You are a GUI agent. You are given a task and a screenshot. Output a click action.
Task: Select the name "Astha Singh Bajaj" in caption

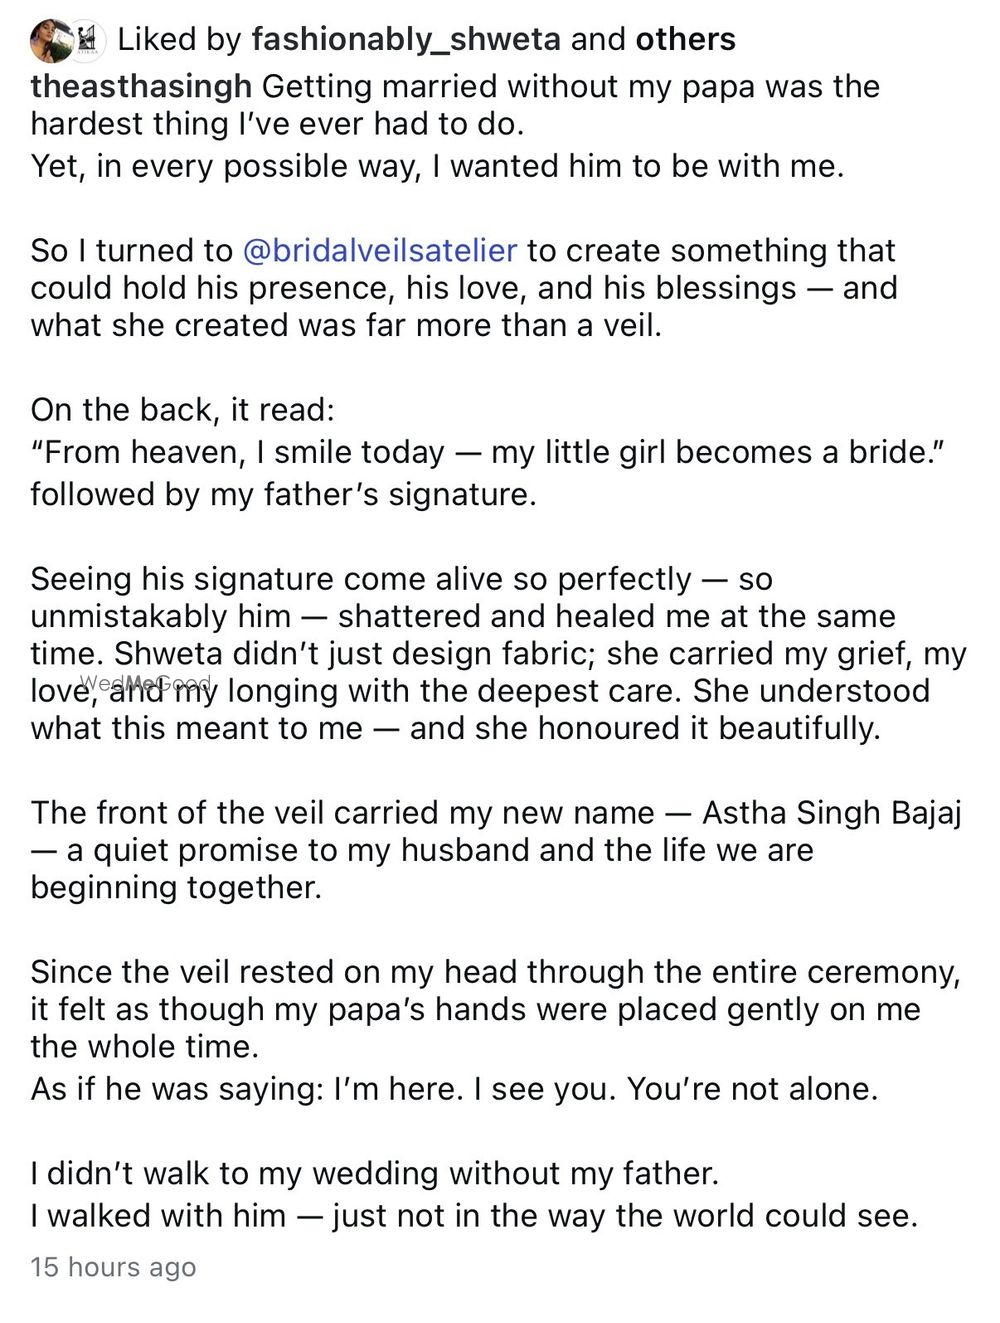pos(831,812)
